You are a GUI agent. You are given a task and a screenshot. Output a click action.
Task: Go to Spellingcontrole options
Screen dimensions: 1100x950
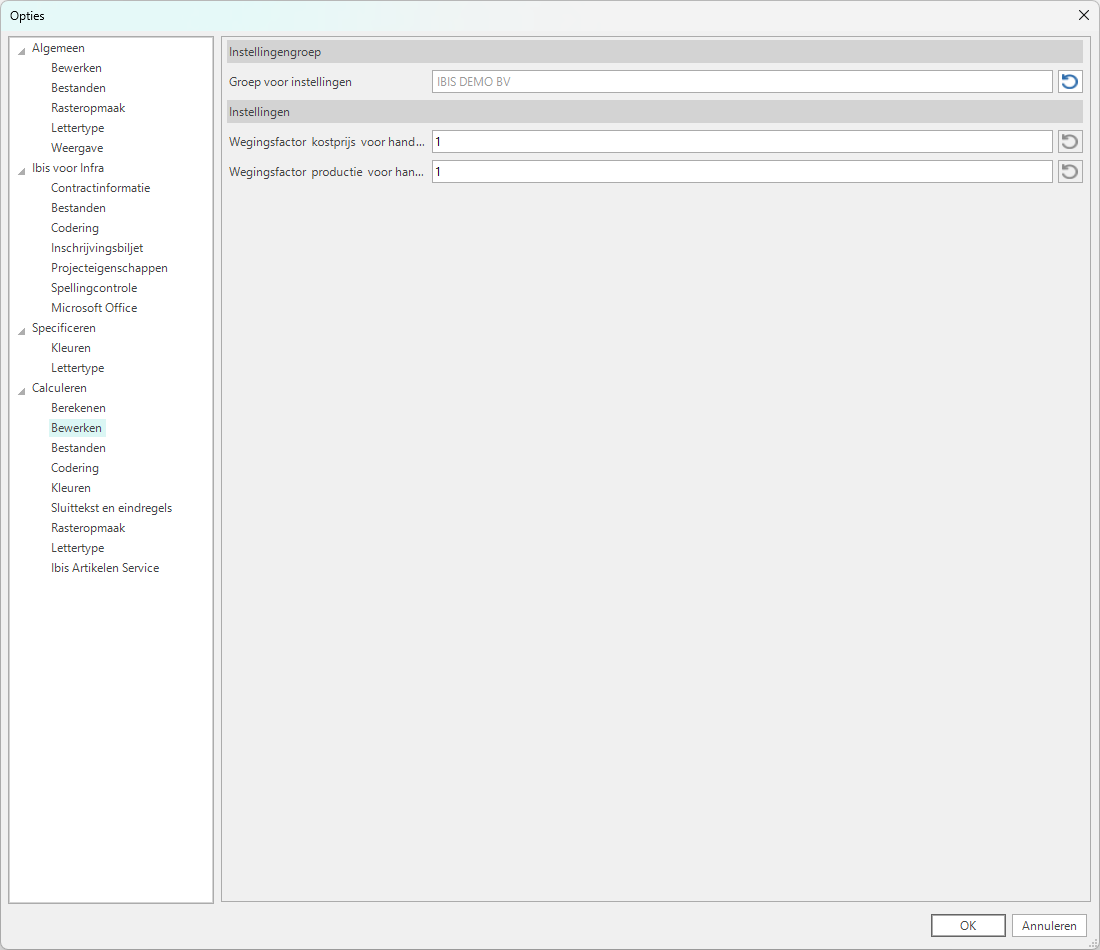coord(94,288)
